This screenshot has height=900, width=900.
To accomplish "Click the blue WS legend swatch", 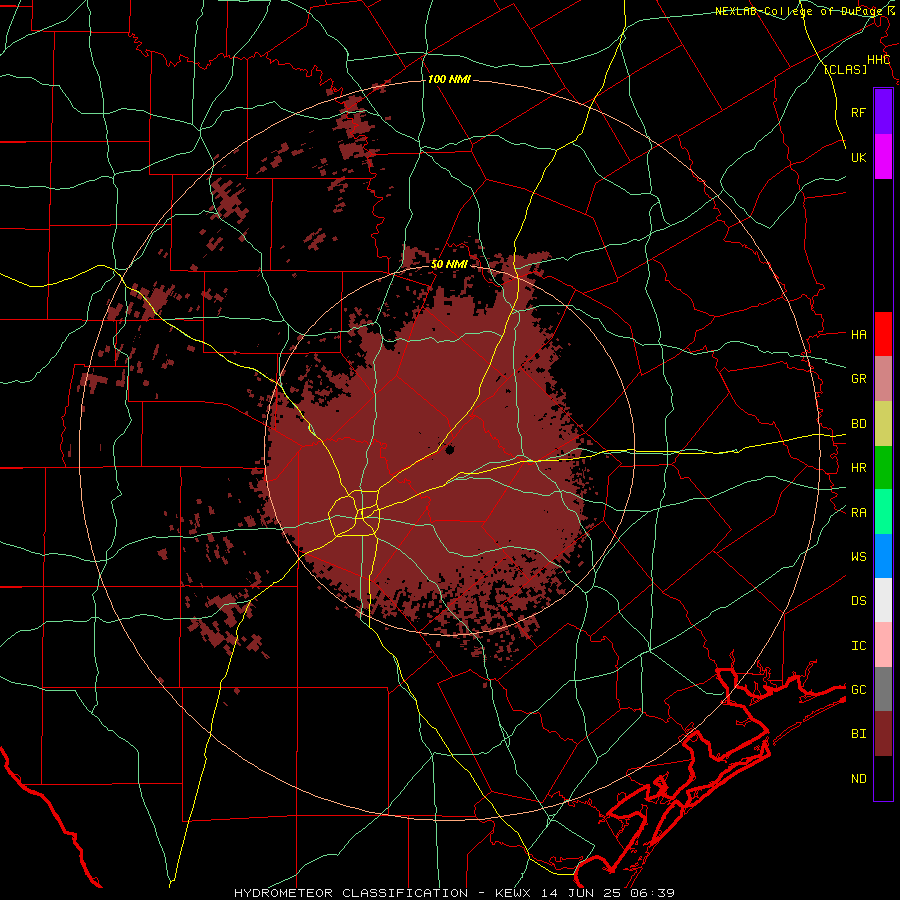I will [x=883, y=556].
